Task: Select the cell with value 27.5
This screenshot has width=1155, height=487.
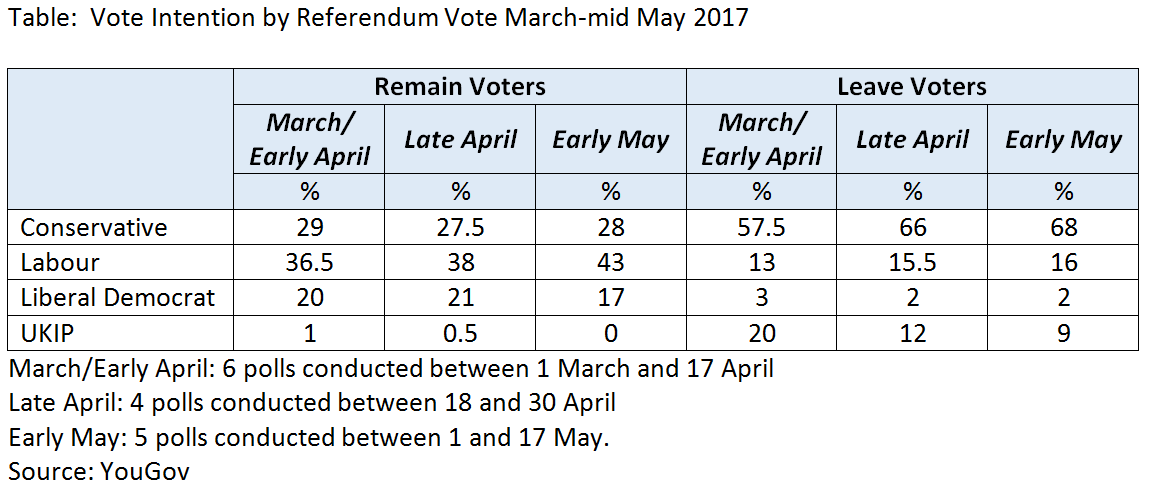Action: click(460, 227)
